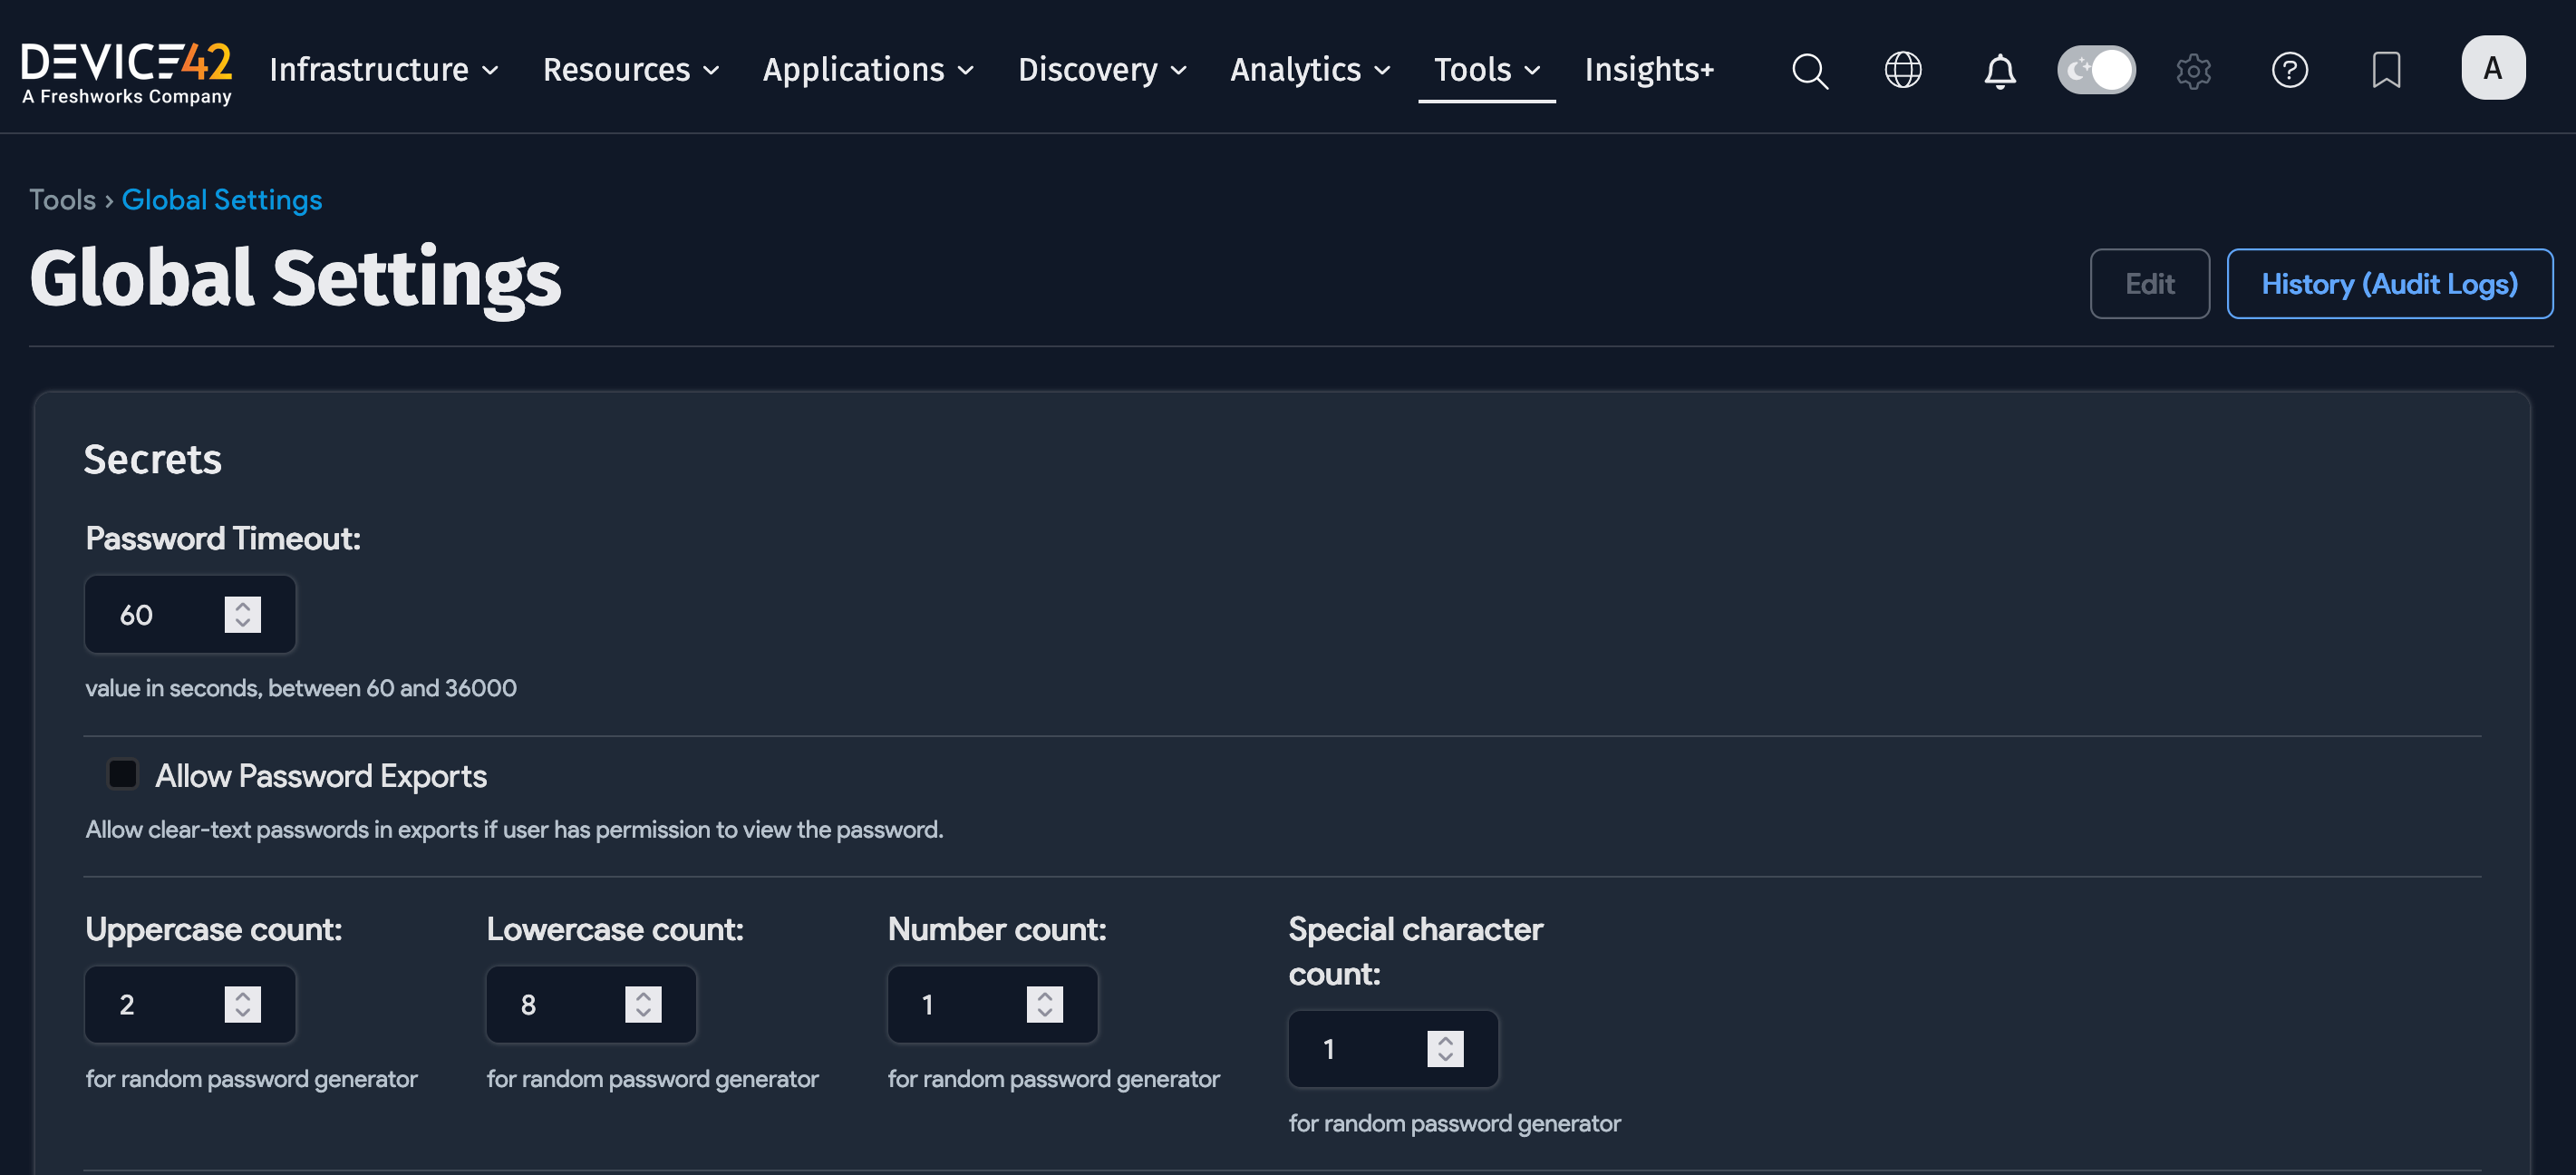The image size is (2576, 1175).
Task: Toggle the Allow Password Exports checkbox off
Action: (x=121, y=773)
